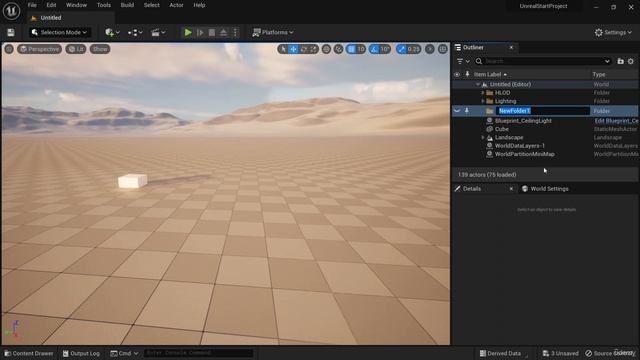Image resolution: width=640 pixels, height=360 pixels.
Task: Open the Settings dropdown
Action: (613, 32)
